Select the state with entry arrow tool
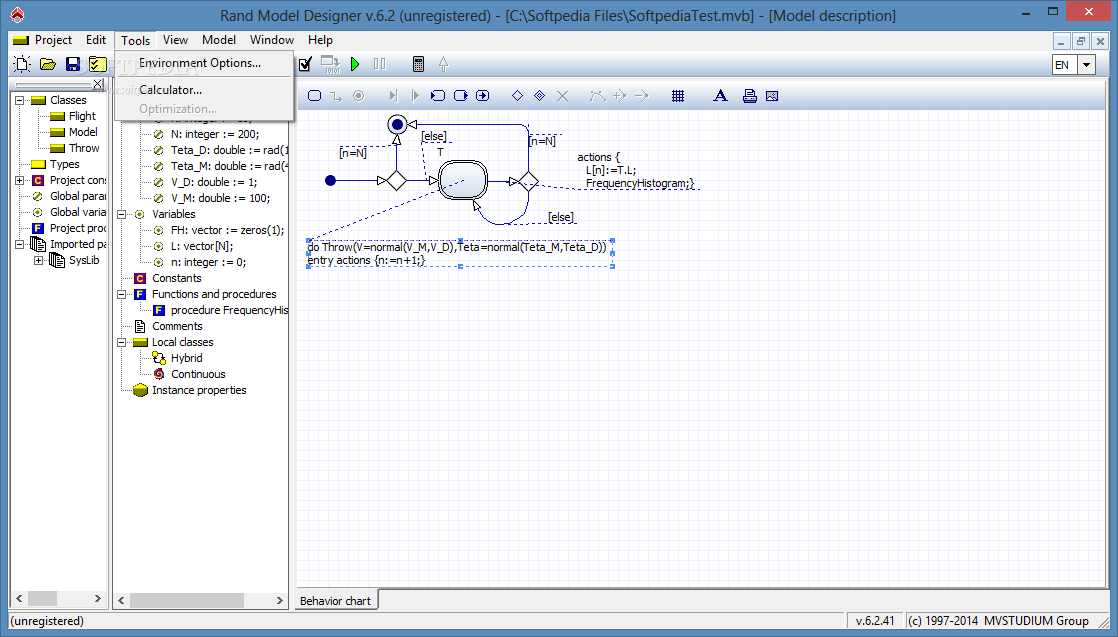 pyautogui.click(x=438, y=96)
